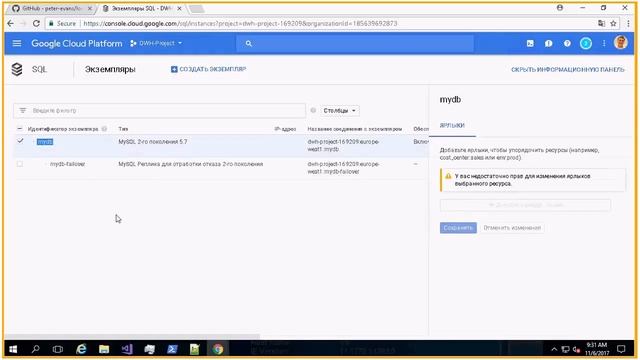This screenshot has width=640, height=360.
Task: Open the Windows Action Center notifications
Action: [x=621, y=349]
